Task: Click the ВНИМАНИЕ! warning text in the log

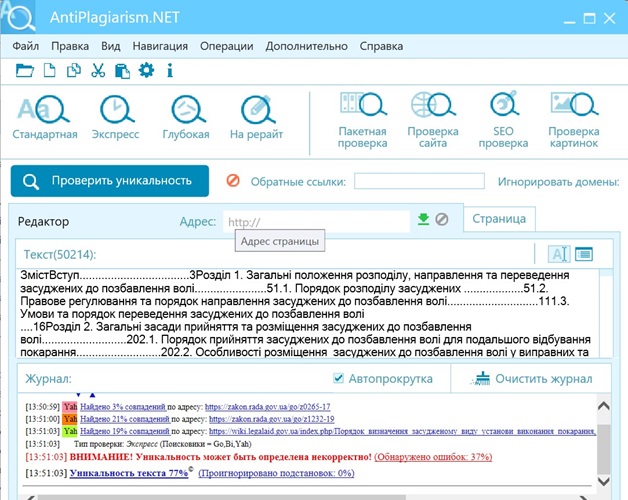Action: 220,457
